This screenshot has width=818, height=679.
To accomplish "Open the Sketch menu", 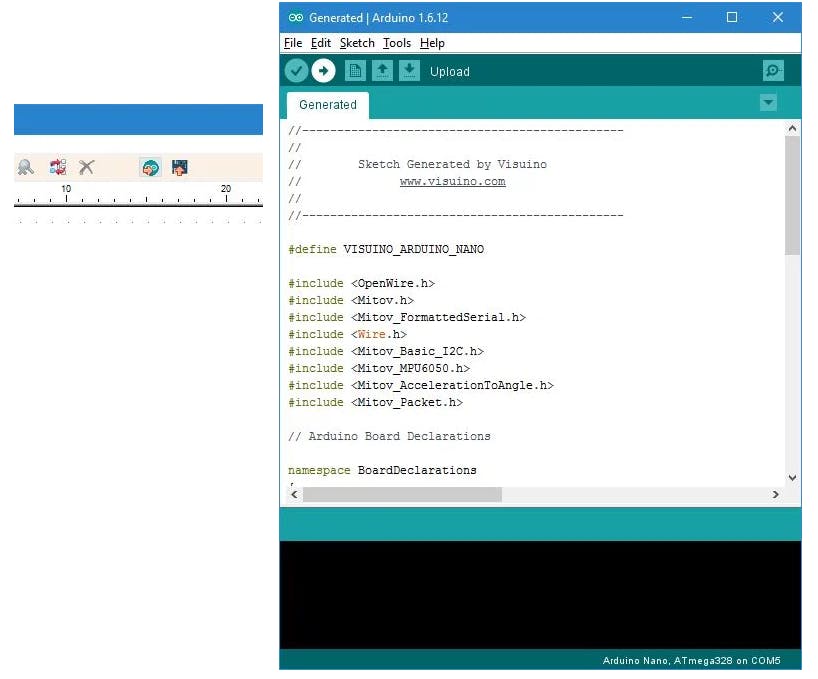I will tap(357, 43).
